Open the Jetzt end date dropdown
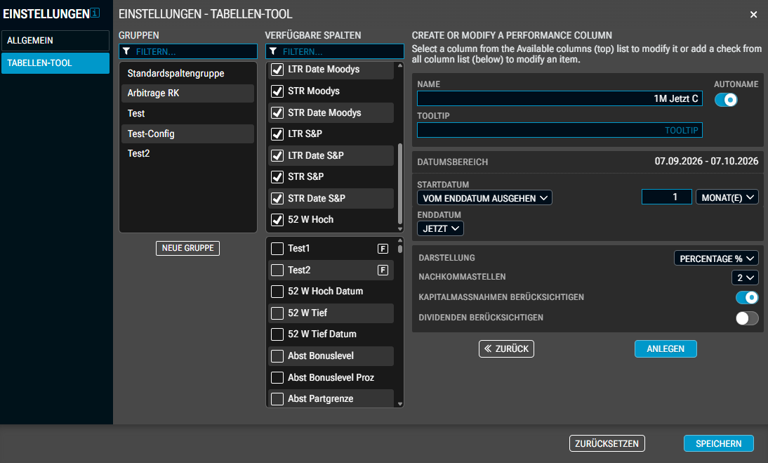The image size is (768, 463). click(440, 228)
